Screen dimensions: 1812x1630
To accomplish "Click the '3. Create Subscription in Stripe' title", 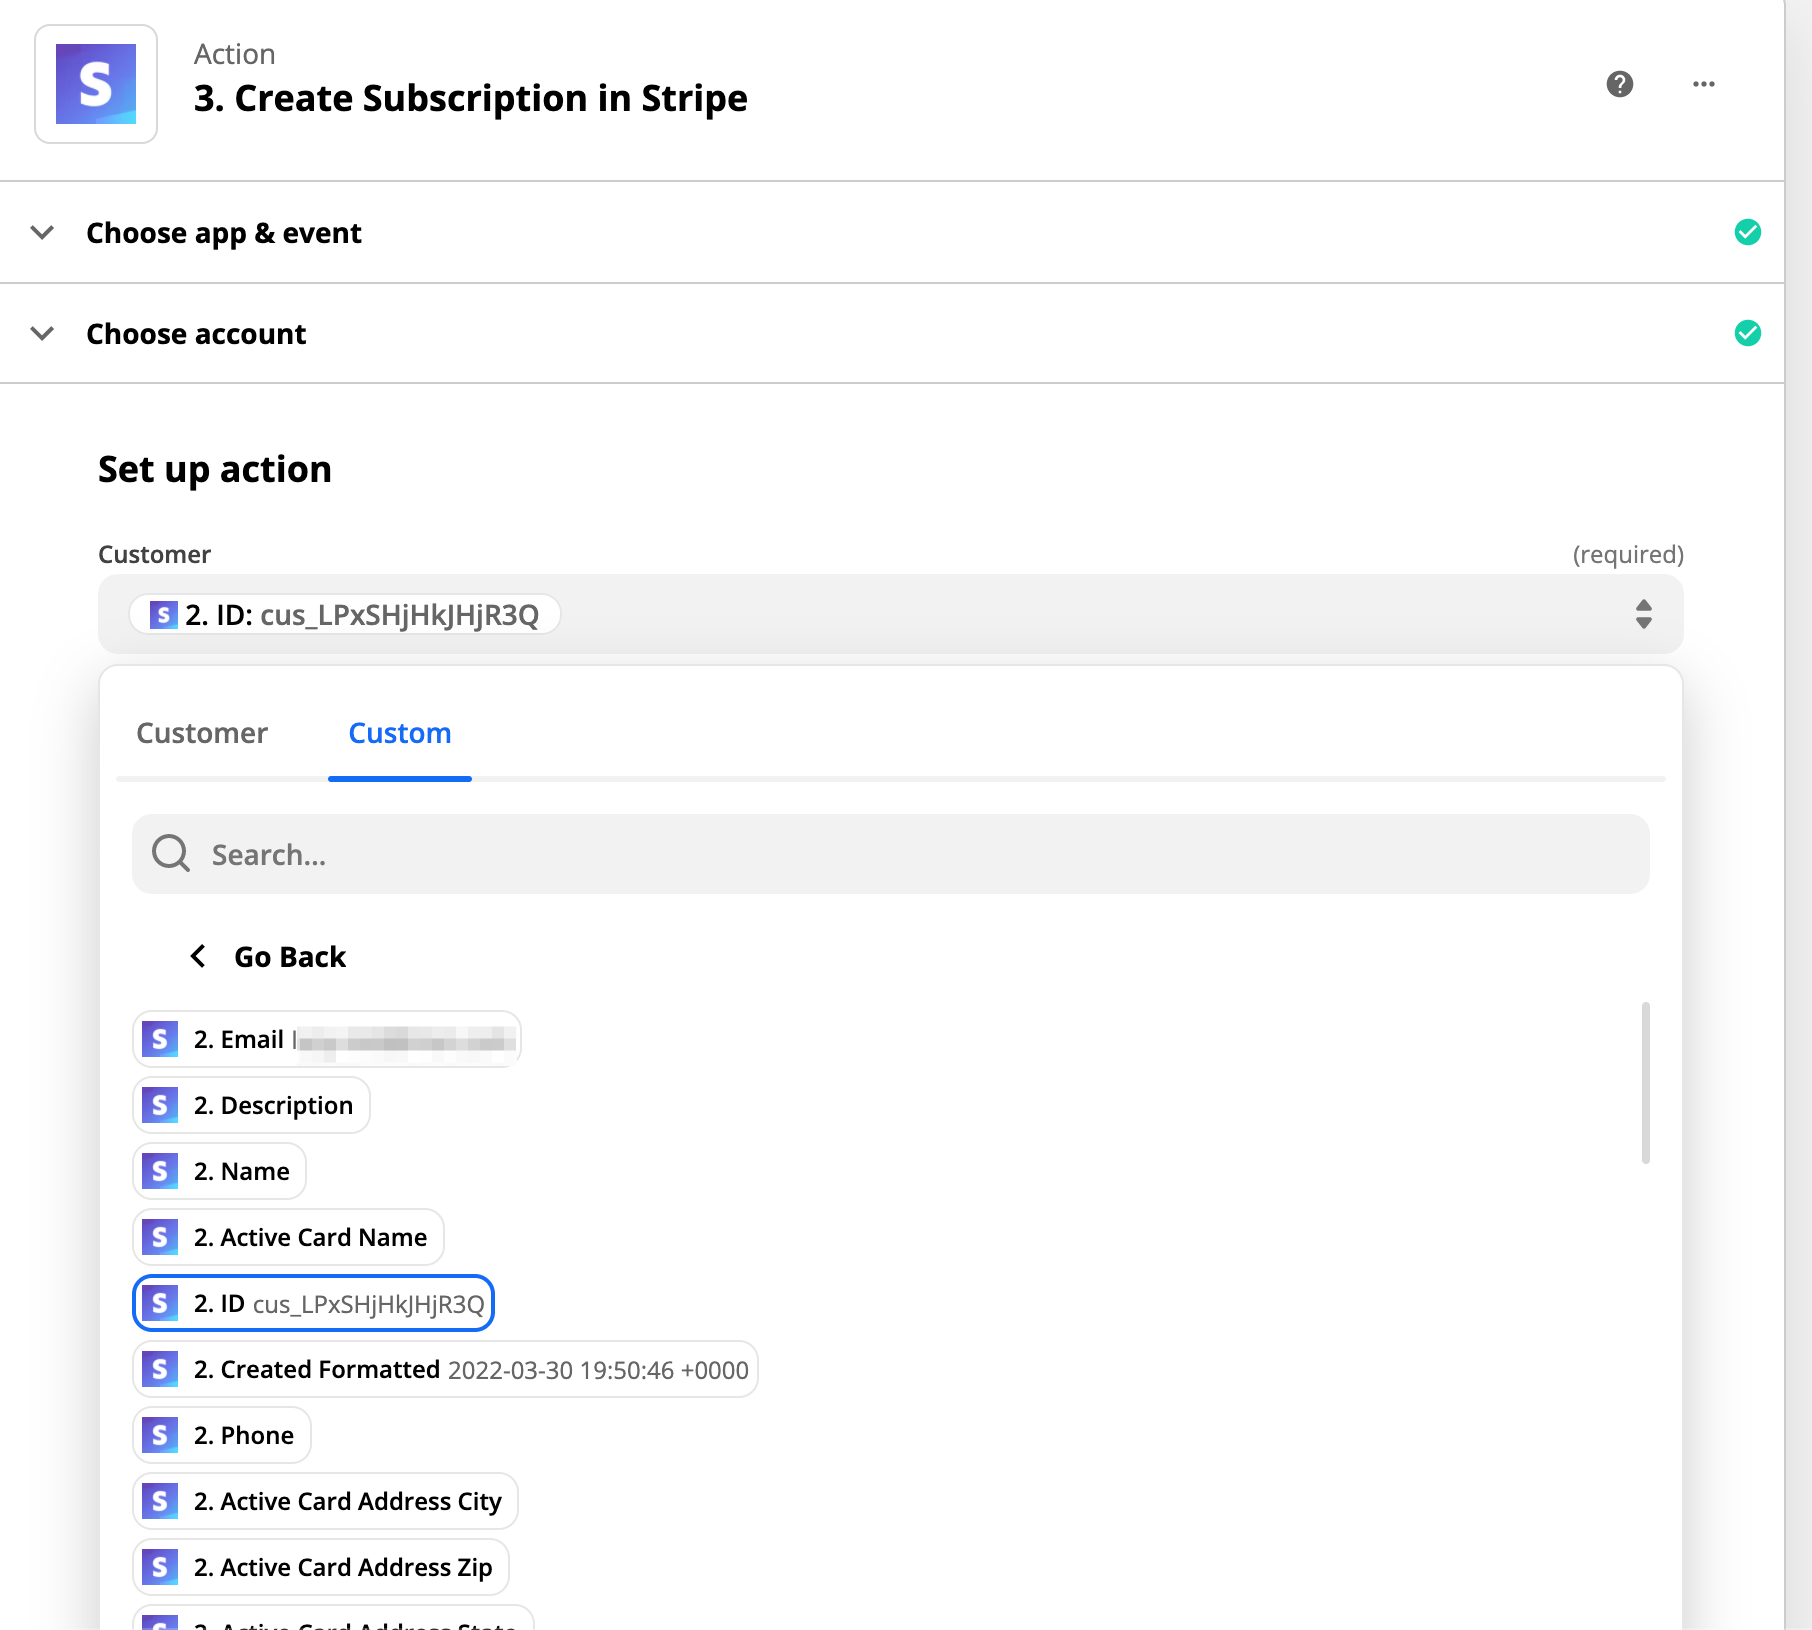I will (x=471, y=98).
